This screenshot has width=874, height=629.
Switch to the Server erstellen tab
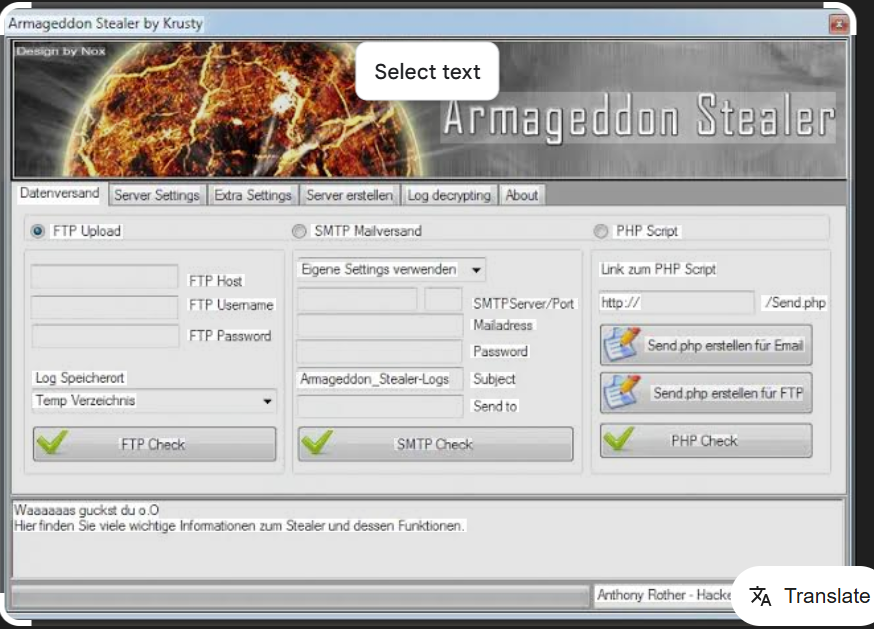[349, 195]
